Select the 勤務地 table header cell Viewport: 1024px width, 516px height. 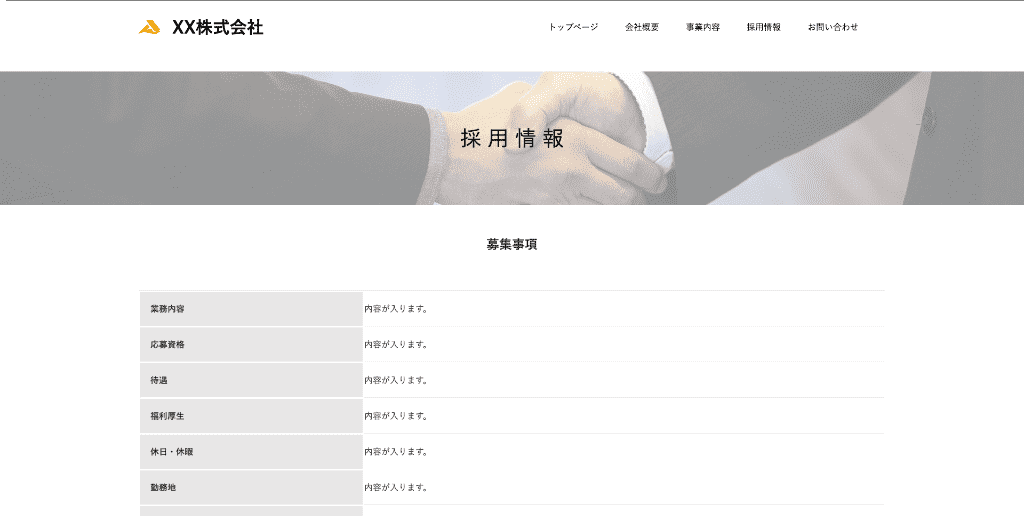251,487
